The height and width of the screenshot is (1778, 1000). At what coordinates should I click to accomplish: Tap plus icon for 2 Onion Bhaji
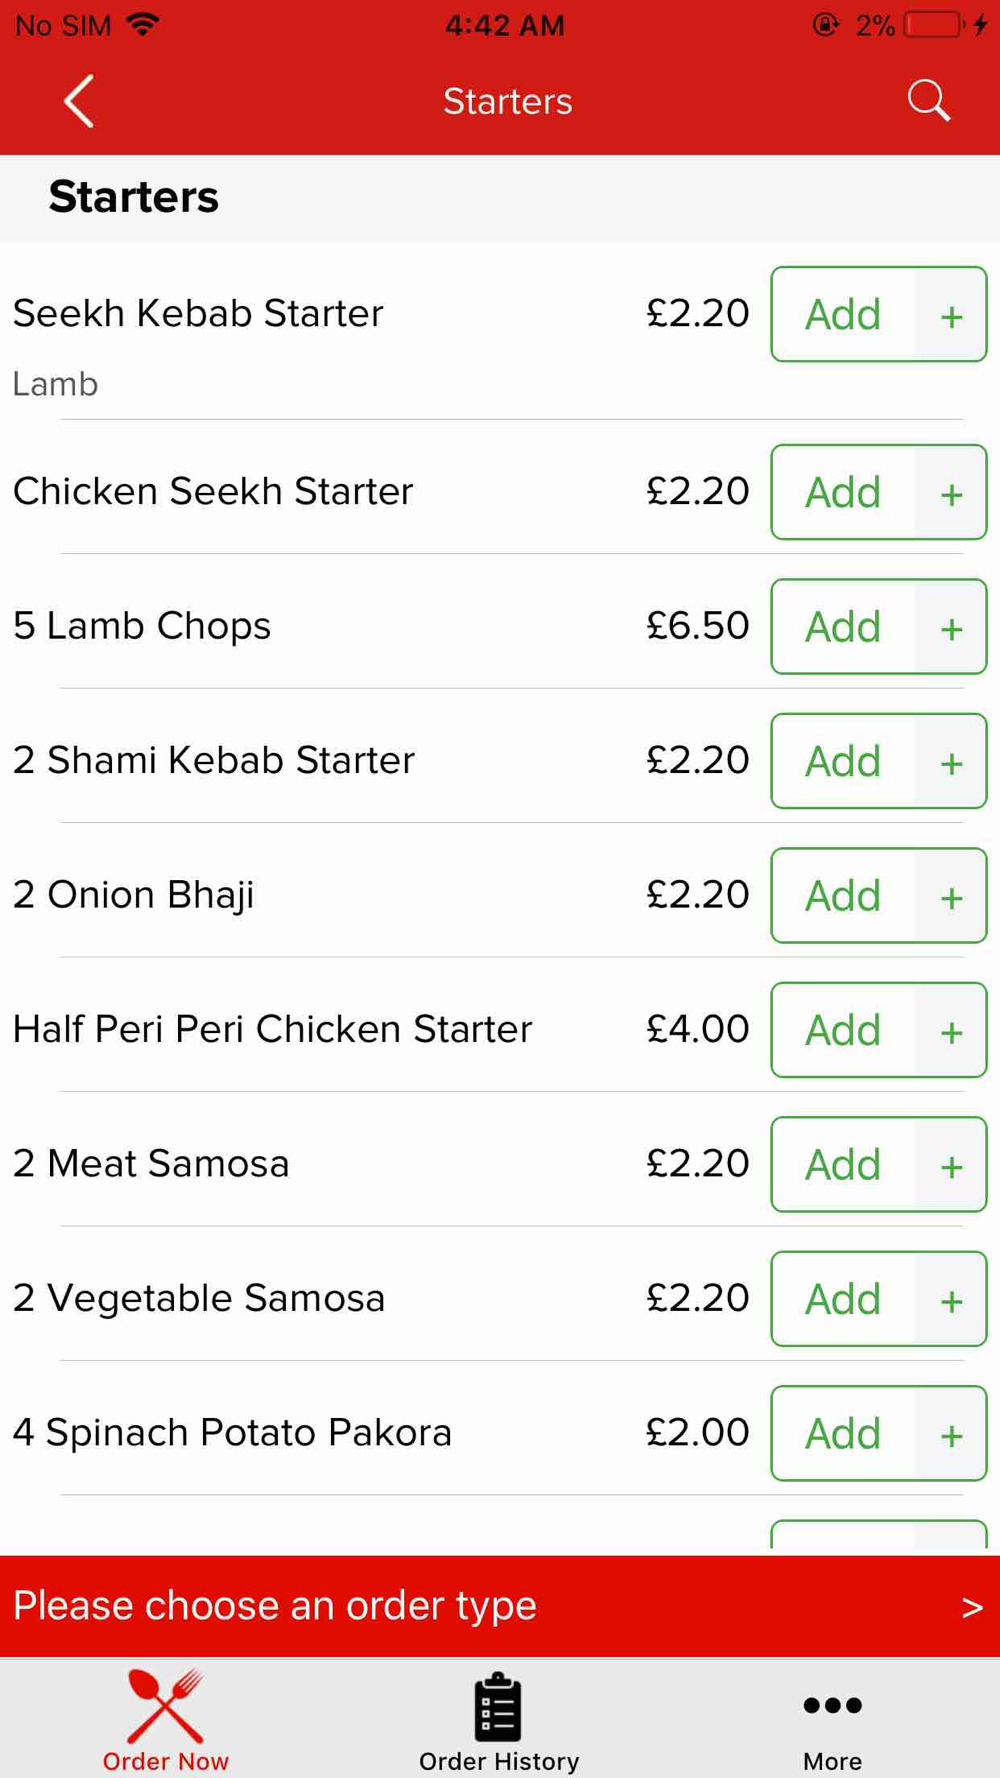click(951, 896)
